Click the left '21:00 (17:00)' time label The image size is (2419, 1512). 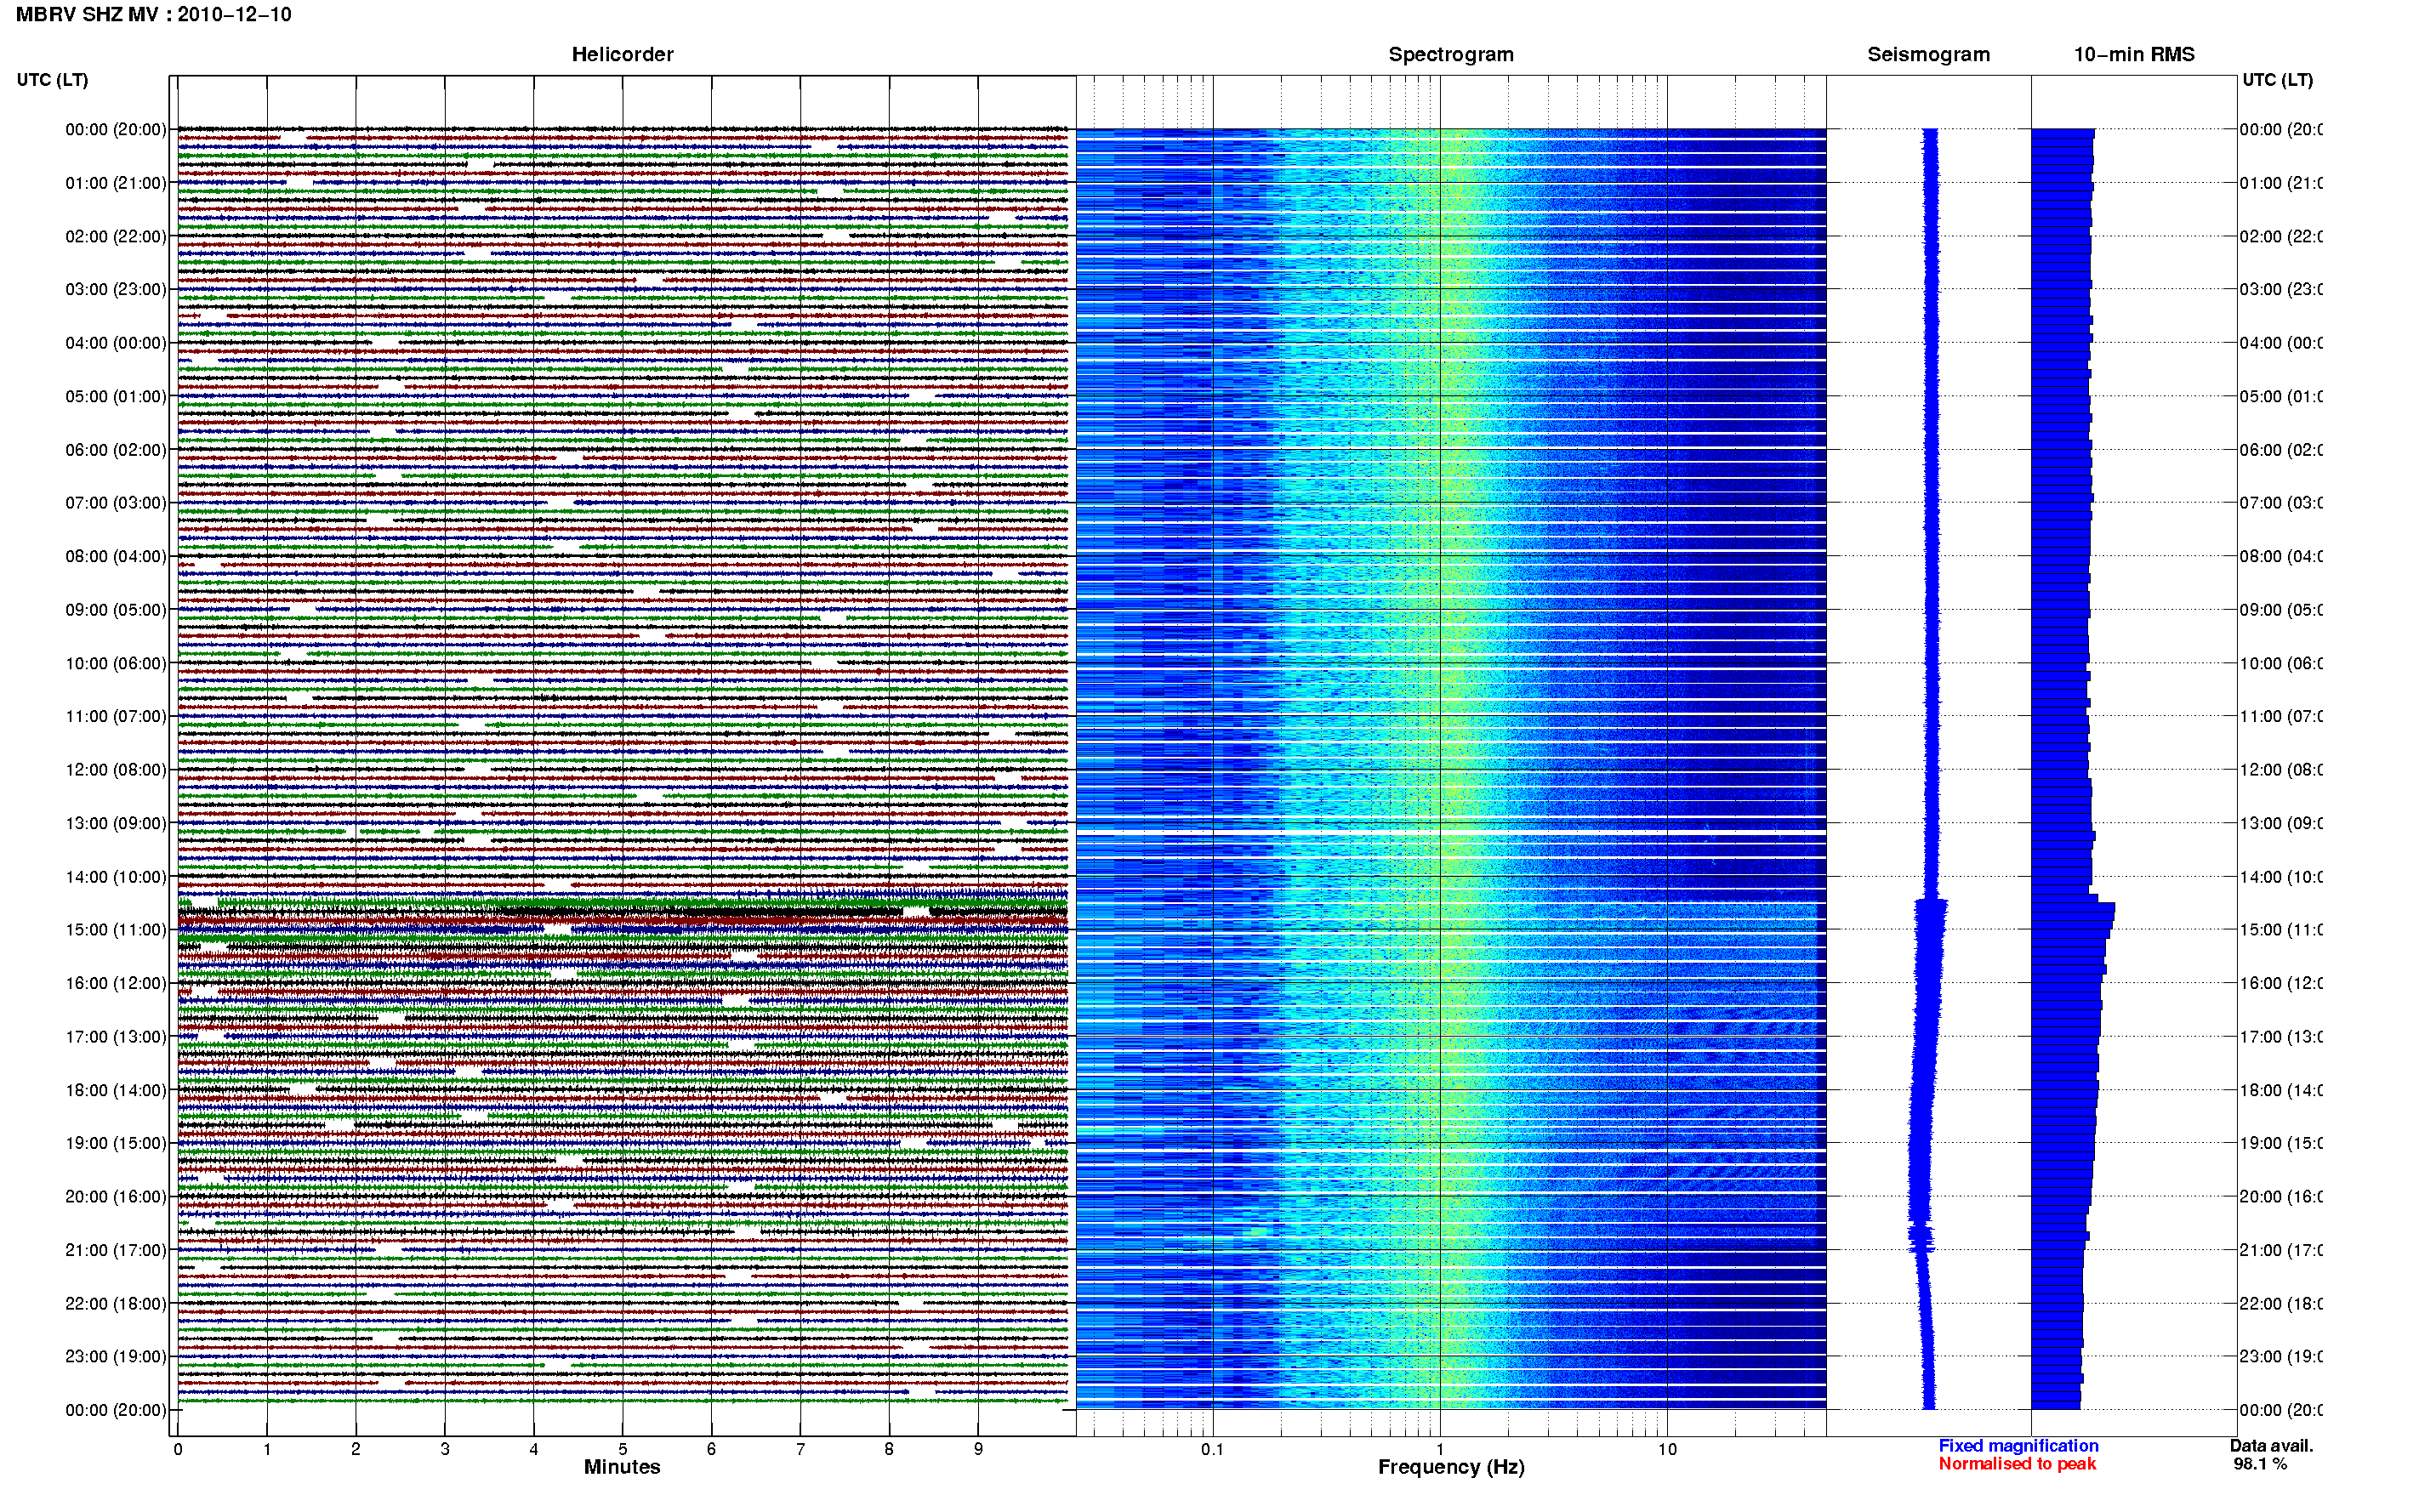[116, 1250]
